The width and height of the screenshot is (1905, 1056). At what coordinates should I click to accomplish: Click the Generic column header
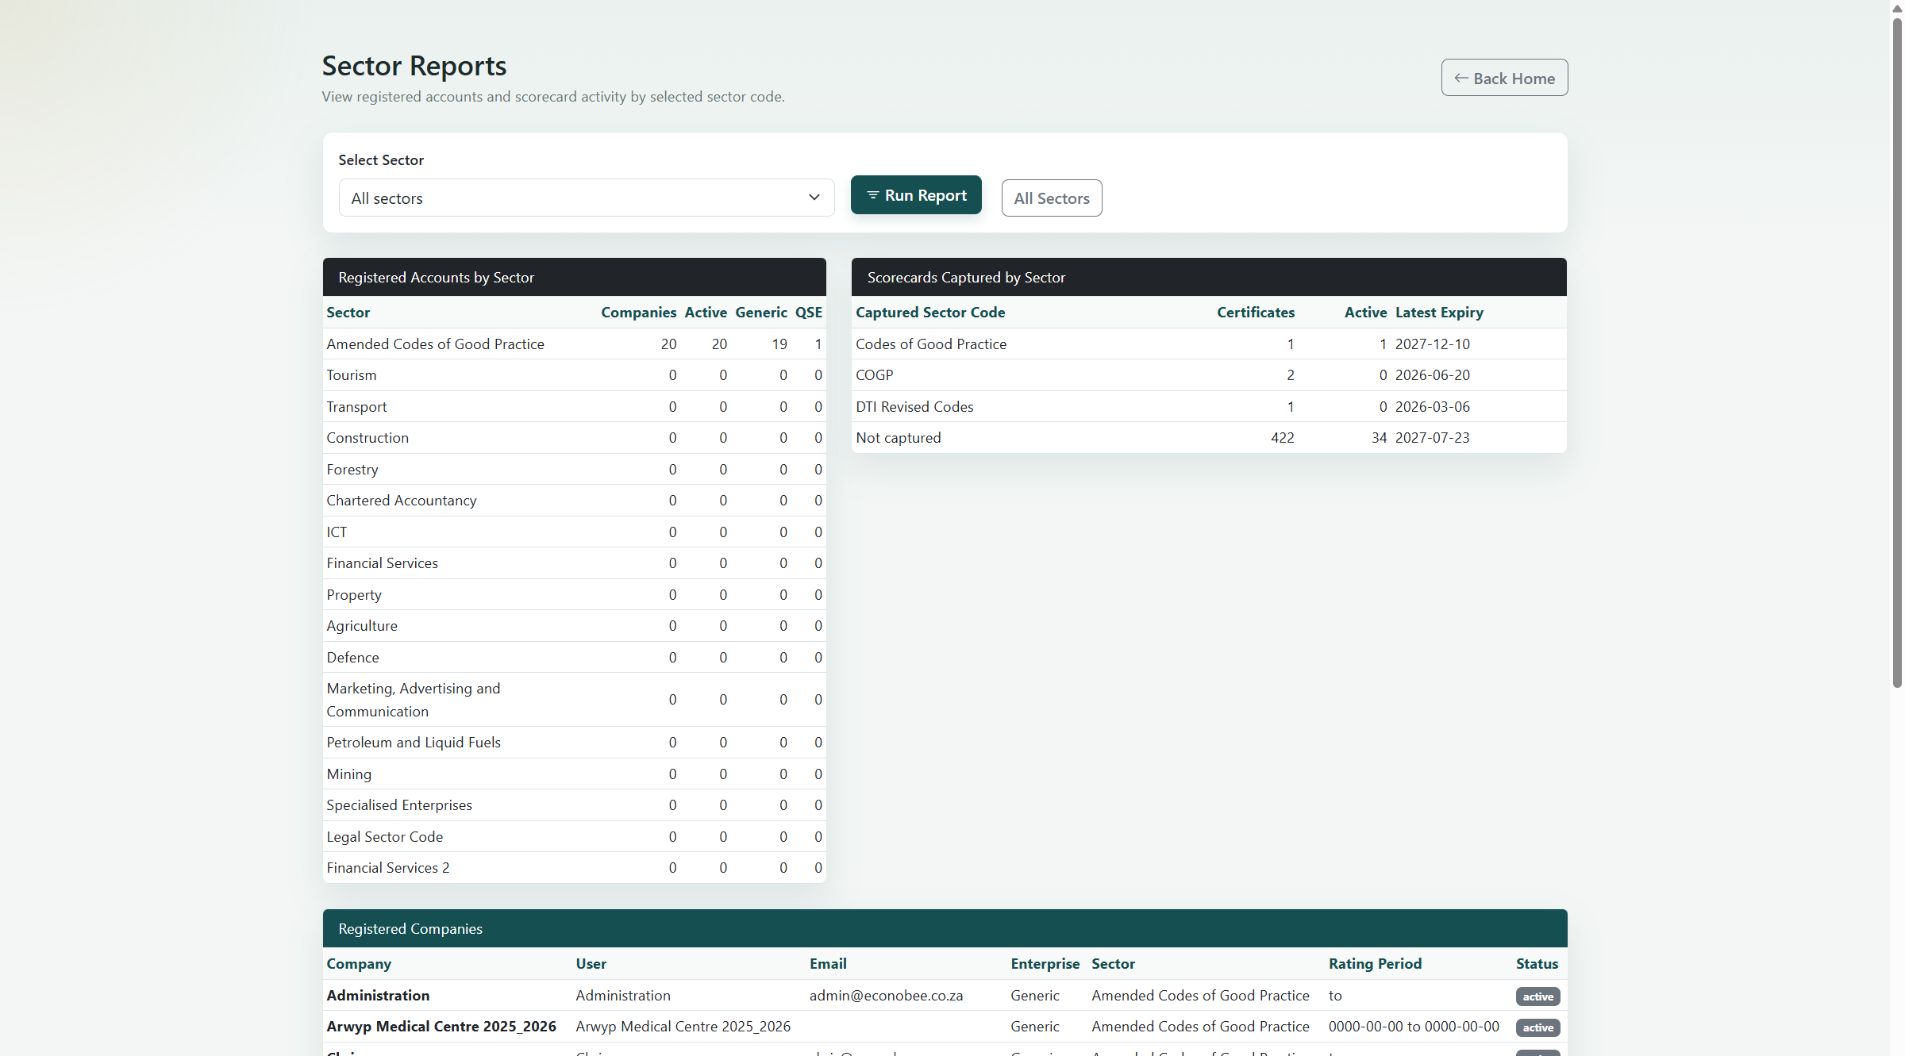pyautogui.click(x=761, y=312)
